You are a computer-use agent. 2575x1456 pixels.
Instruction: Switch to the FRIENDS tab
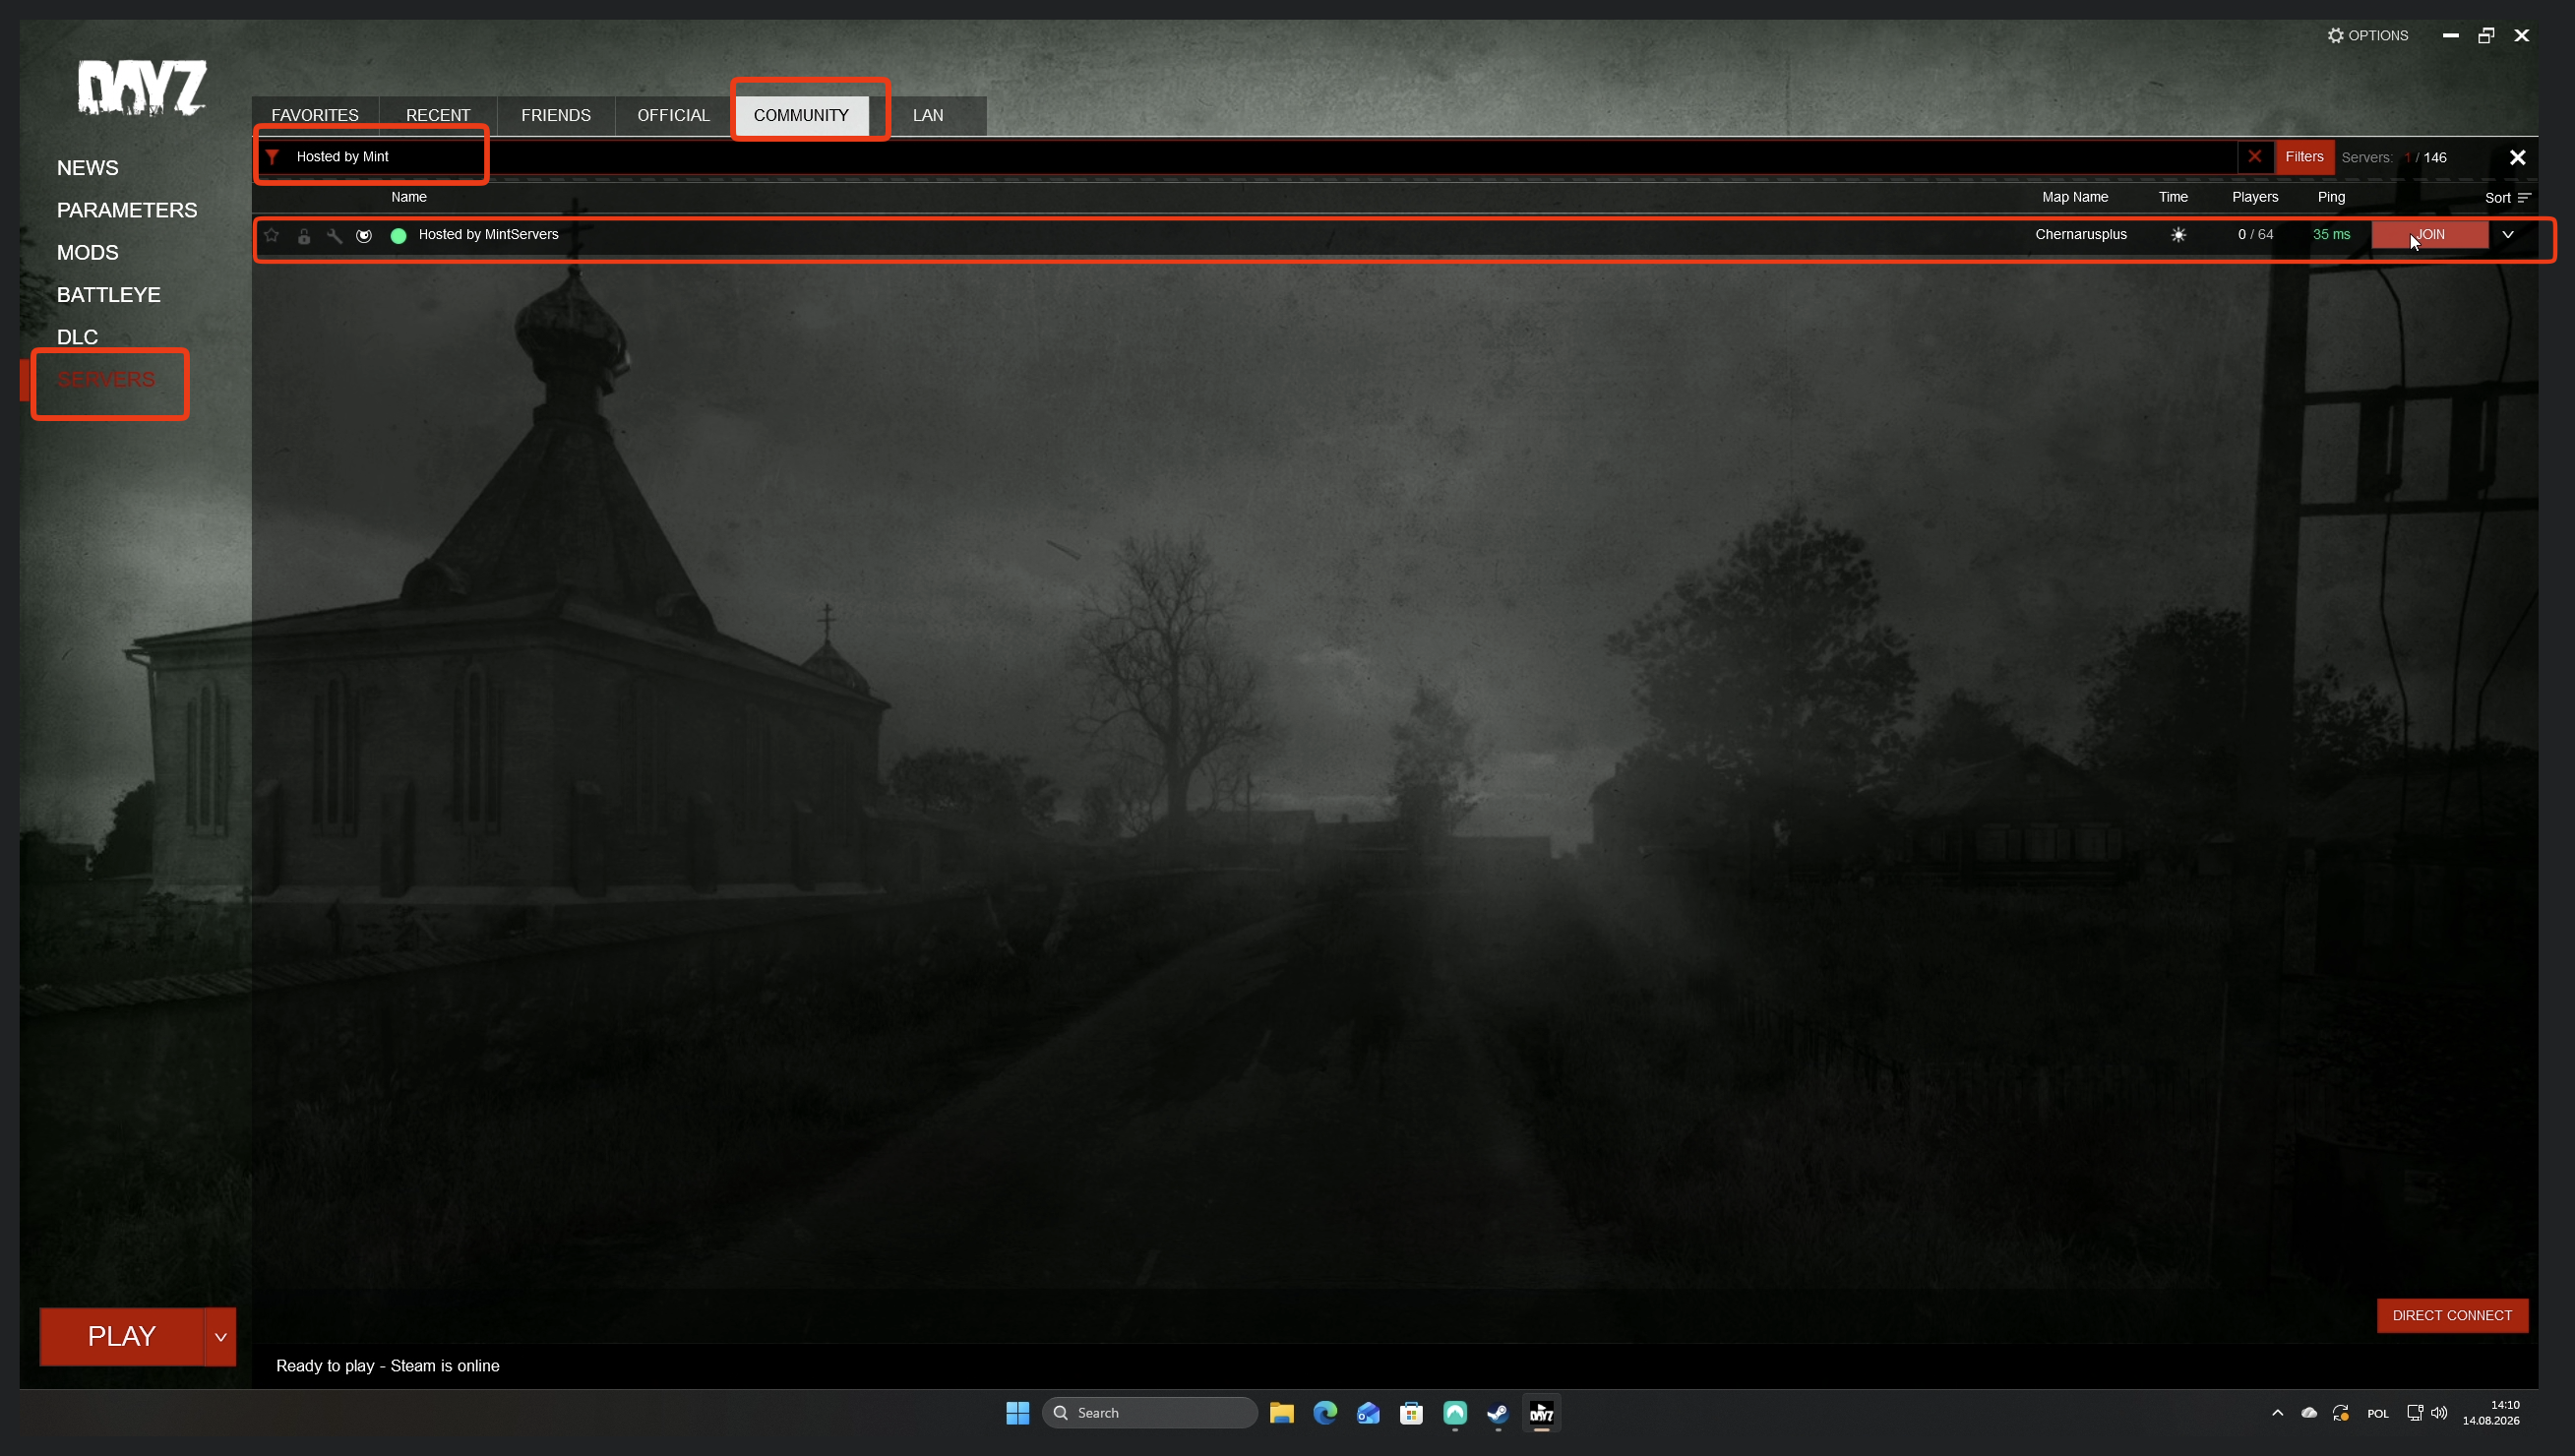[556, 116]
